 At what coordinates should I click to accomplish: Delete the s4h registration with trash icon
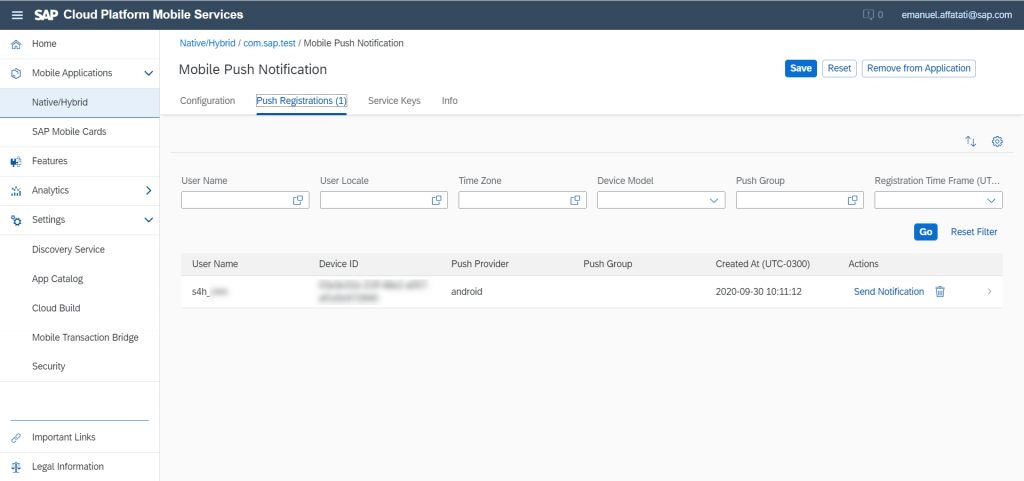pos(940,292)
